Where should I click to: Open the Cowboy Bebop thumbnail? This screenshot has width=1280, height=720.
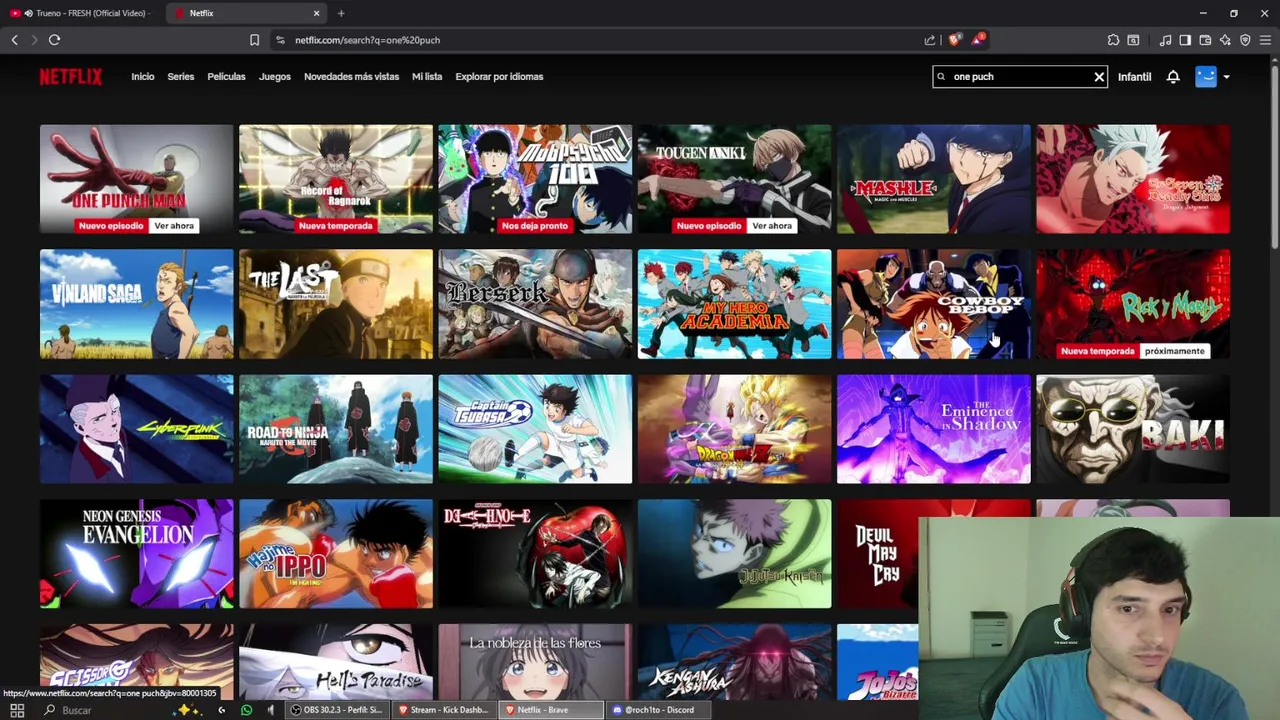934,304
